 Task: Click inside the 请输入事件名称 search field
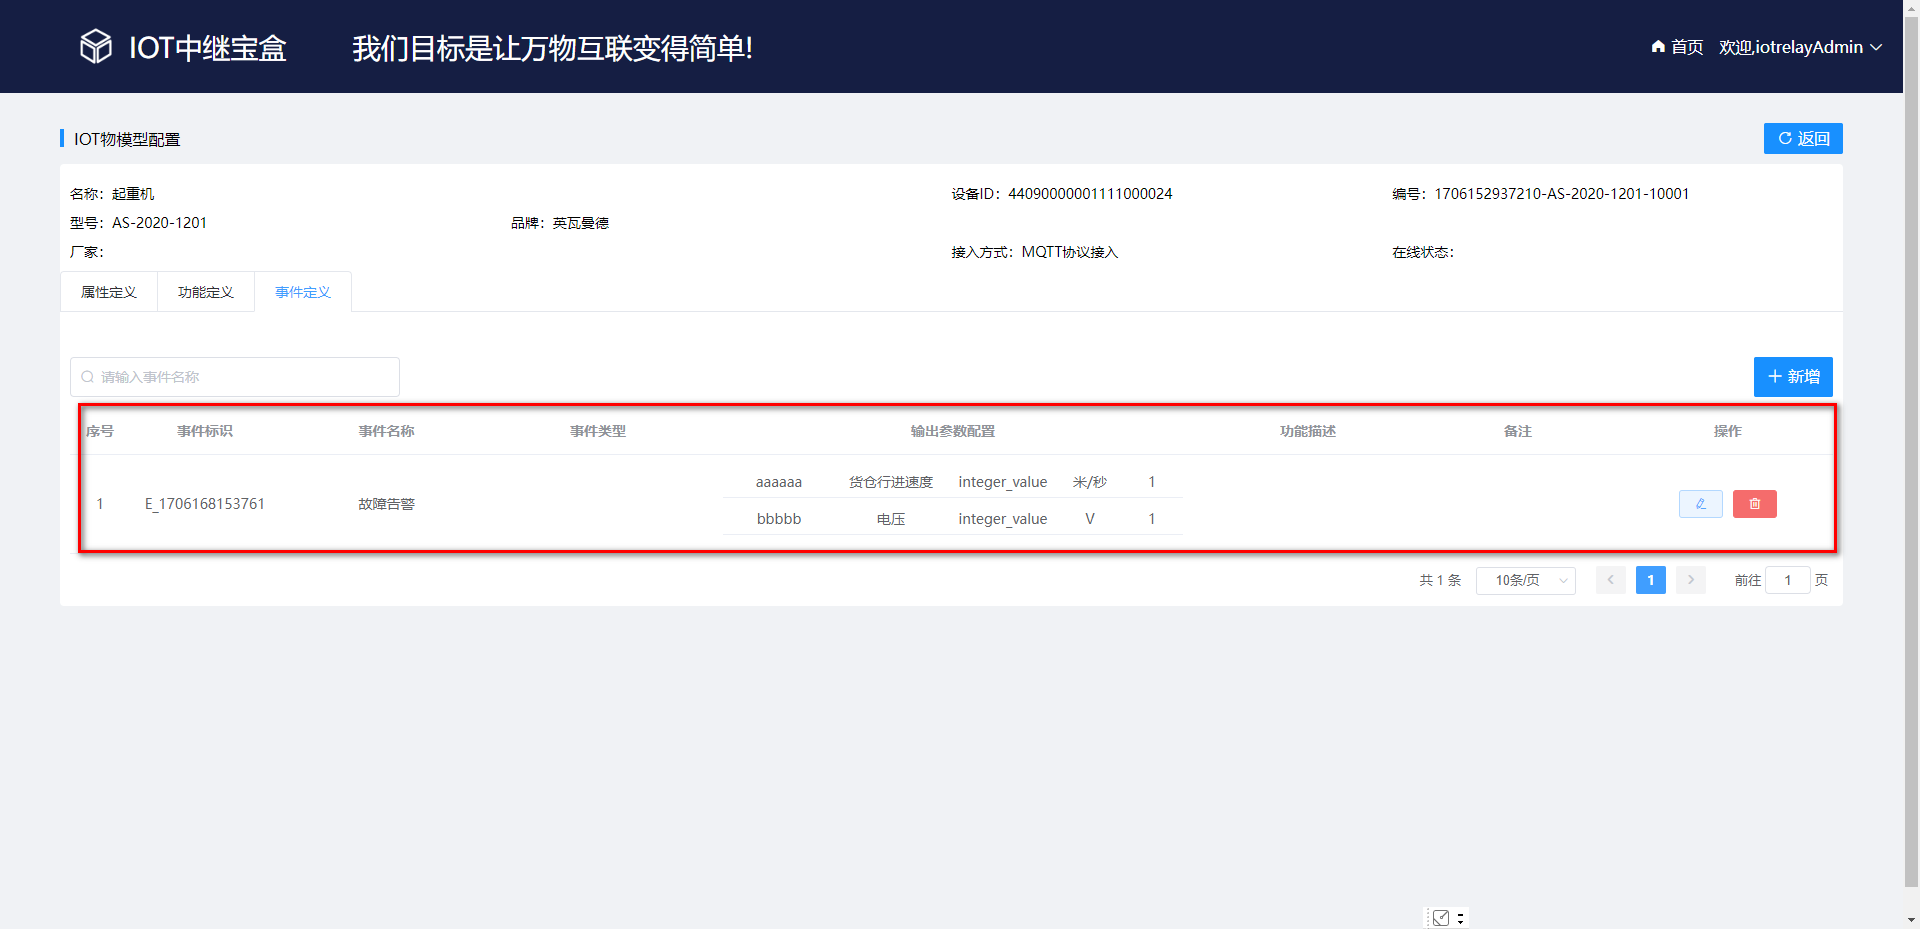point(235,377)
